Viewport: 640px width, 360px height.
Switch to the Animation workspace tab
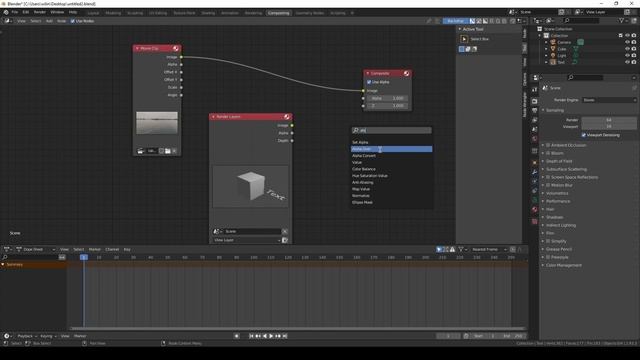230,13
